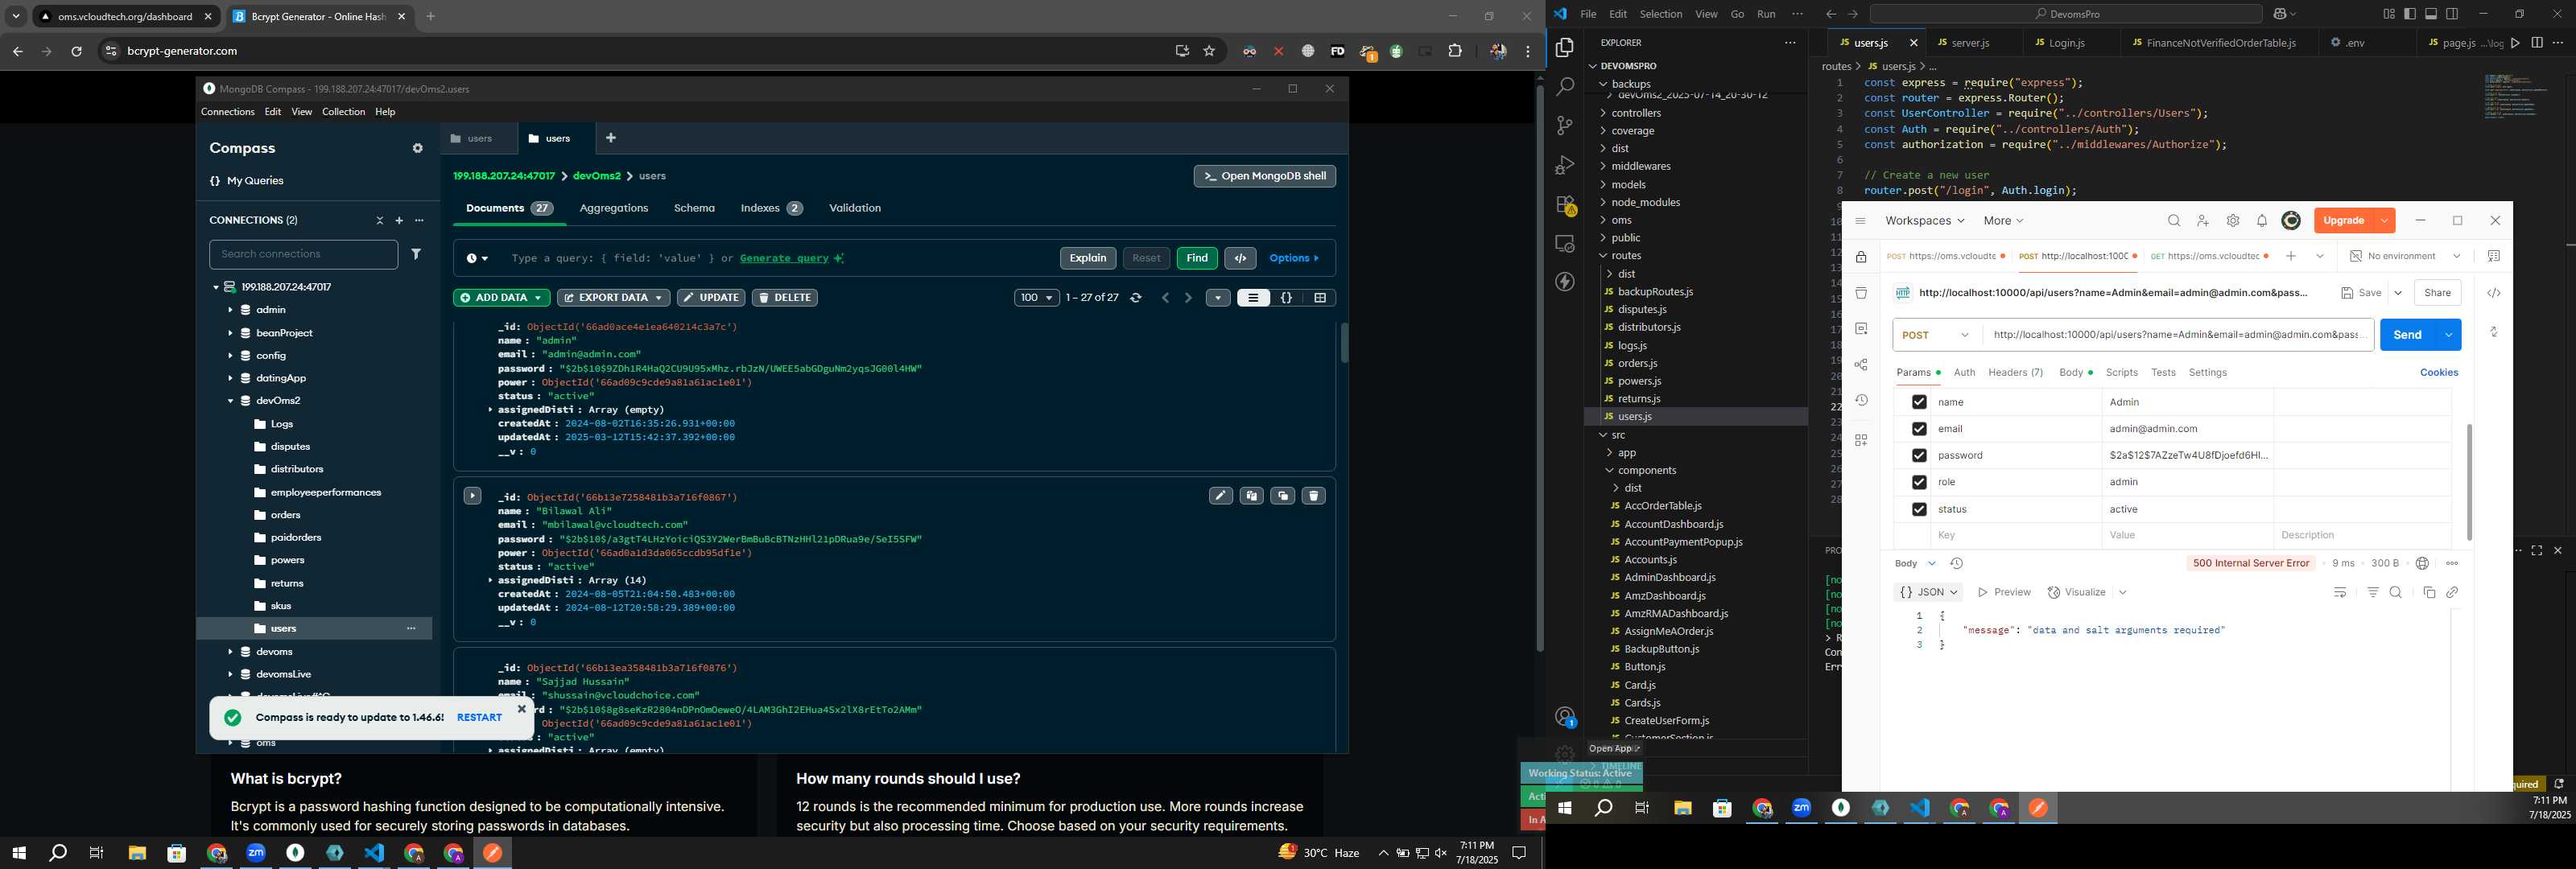This screenshot has width=2576, height=869.
Task: Reload the bcrypt-generator page
Action: tap(76, 51)
